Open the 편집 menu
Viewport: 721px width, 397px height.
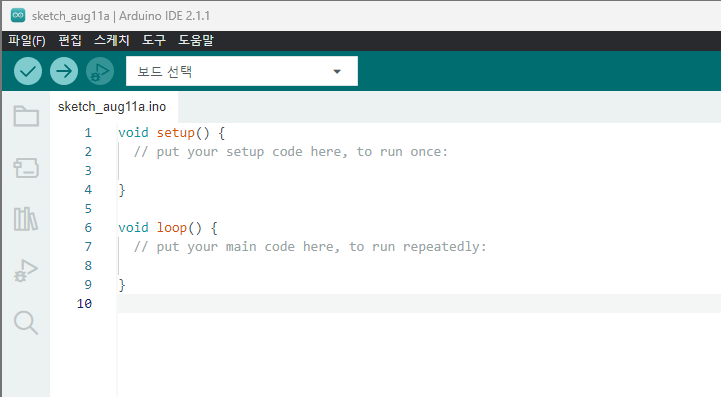coord(70,40)
